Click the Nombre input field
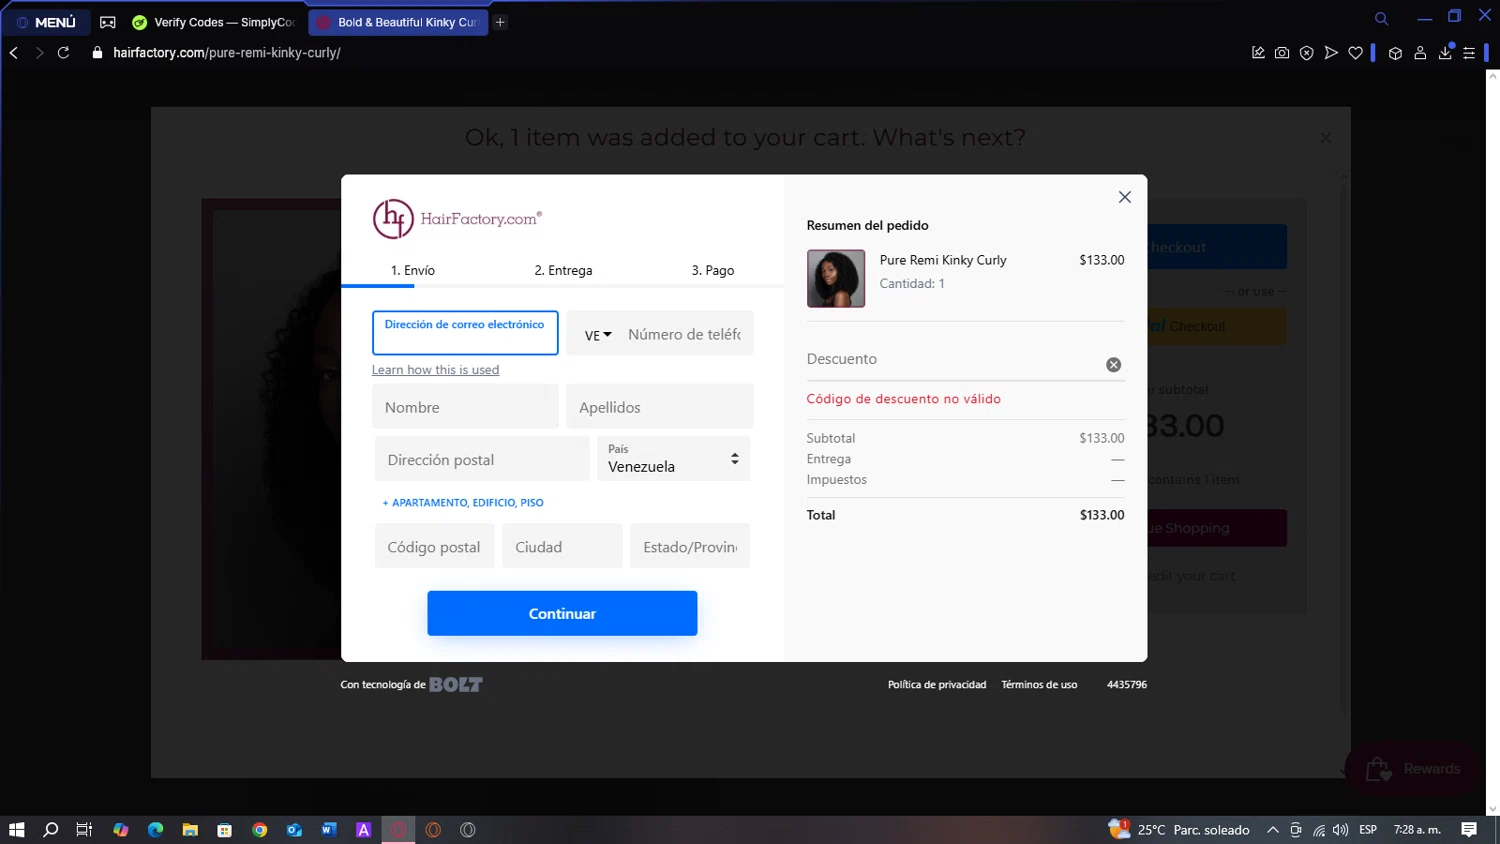The width and height of the screenshot is (1500, 844). pos(465,407)
